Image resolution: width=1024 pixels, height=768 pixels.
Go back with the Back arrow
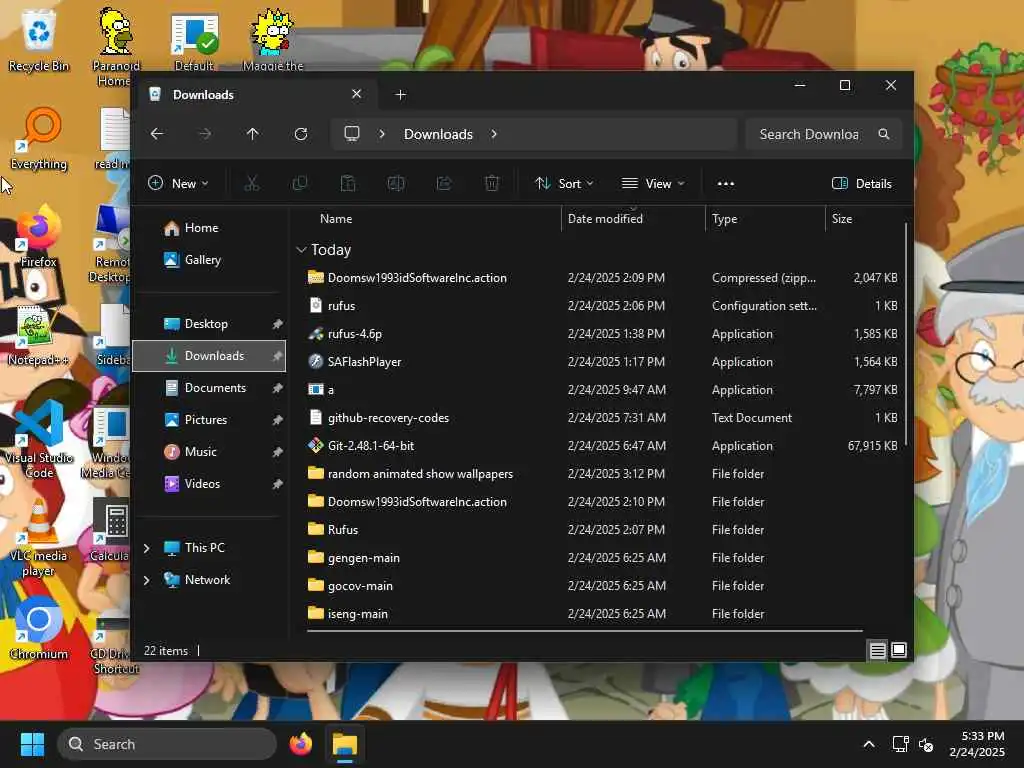tap(157, 134)
